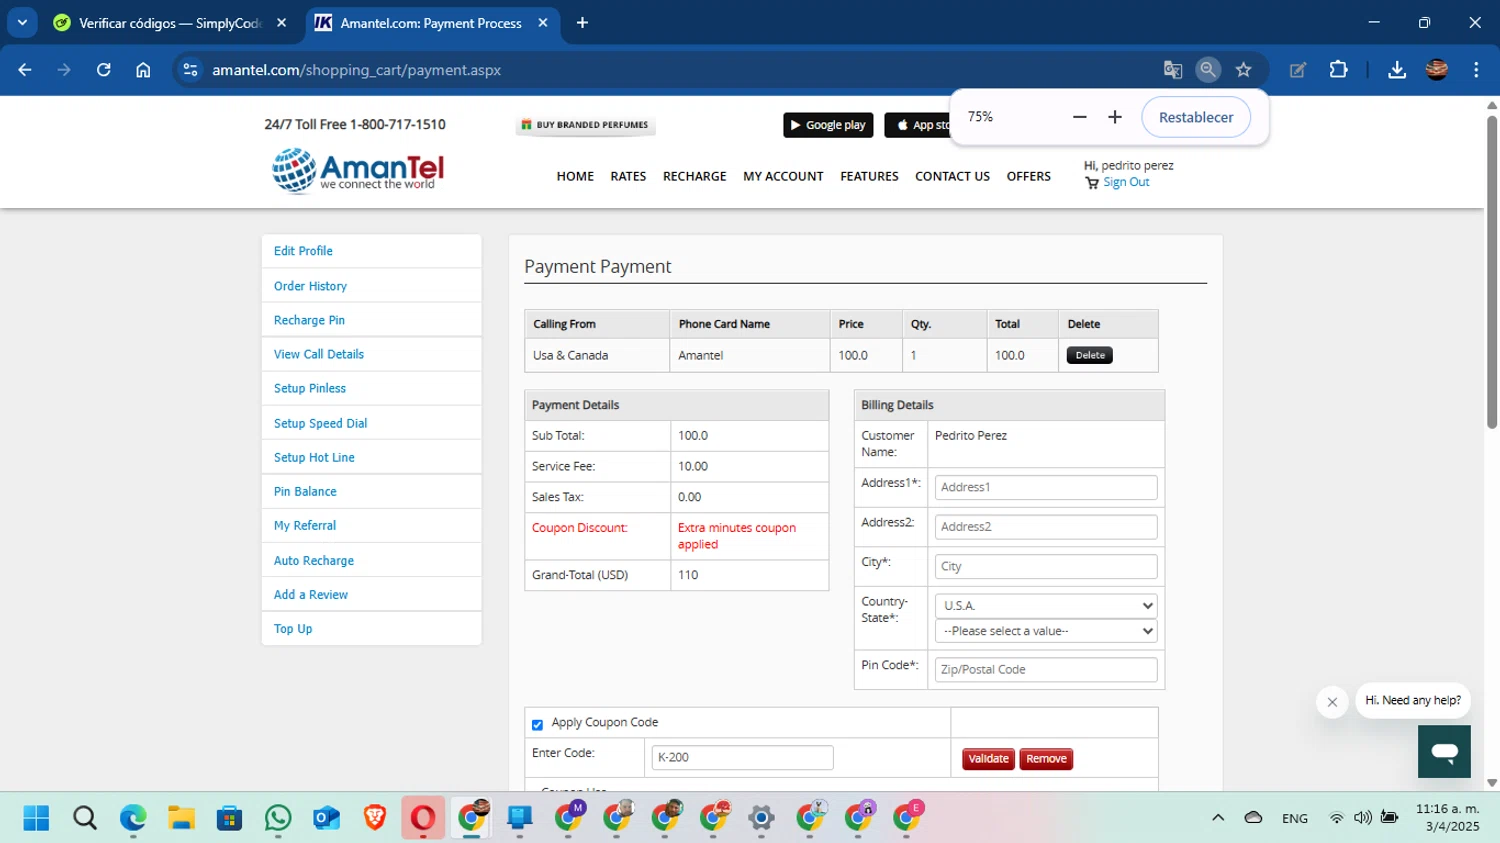The height and width of the screenshot is (843, 1500).
Task: Open a new browser tab
Action: coord(582,22)
